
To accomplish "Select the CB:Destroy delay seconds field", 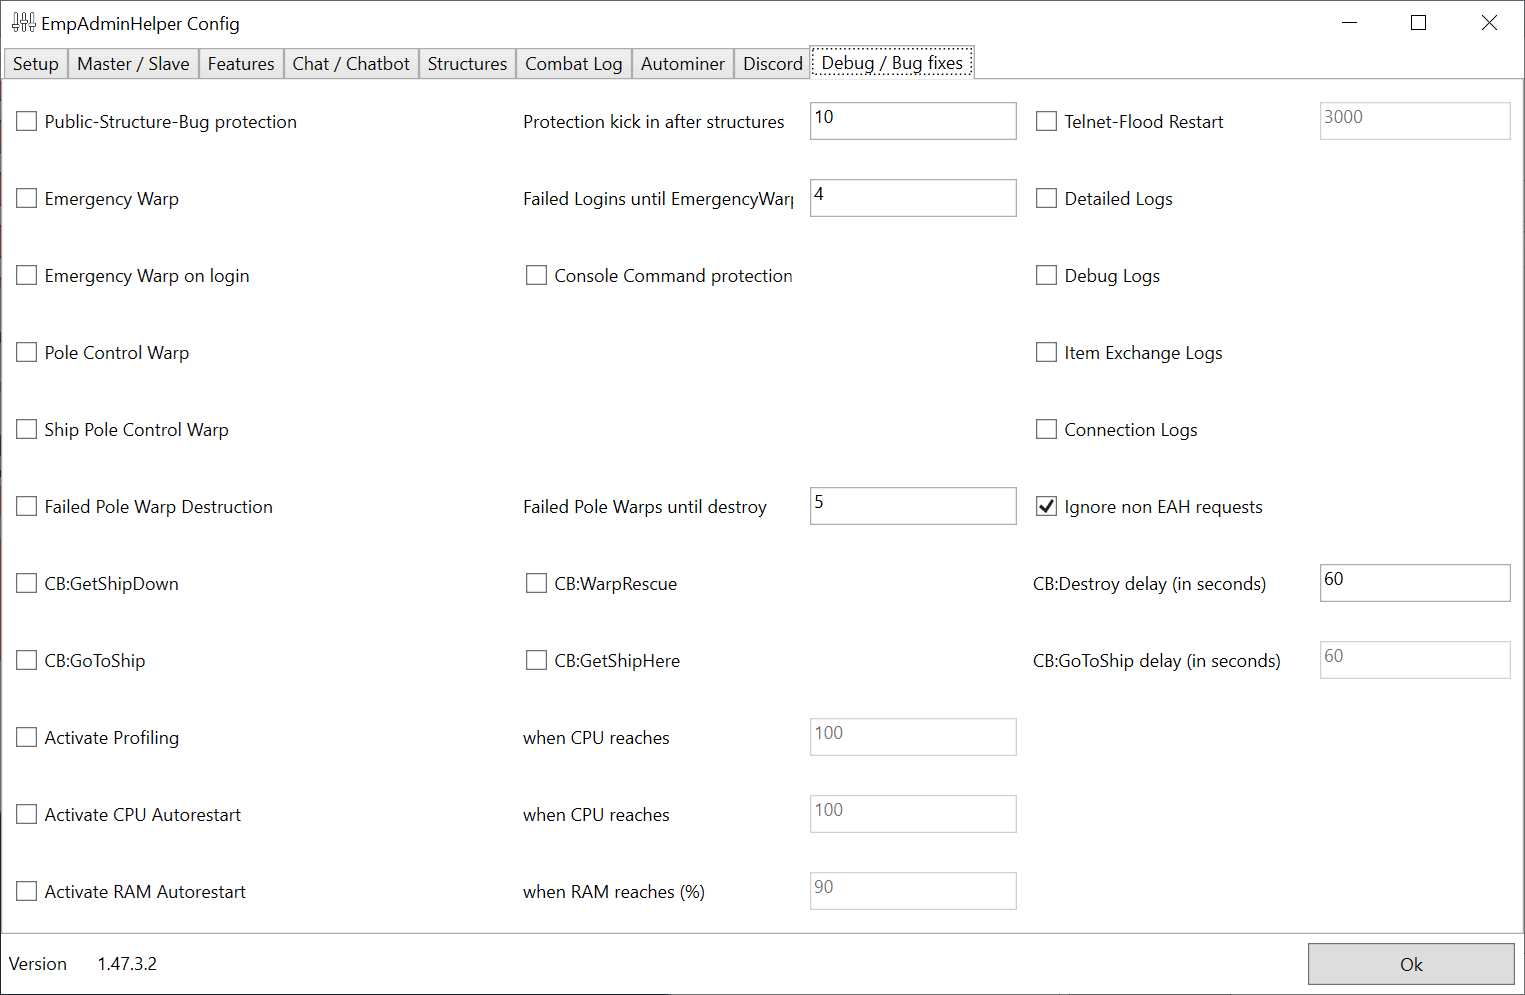I will pos(1415,583).
